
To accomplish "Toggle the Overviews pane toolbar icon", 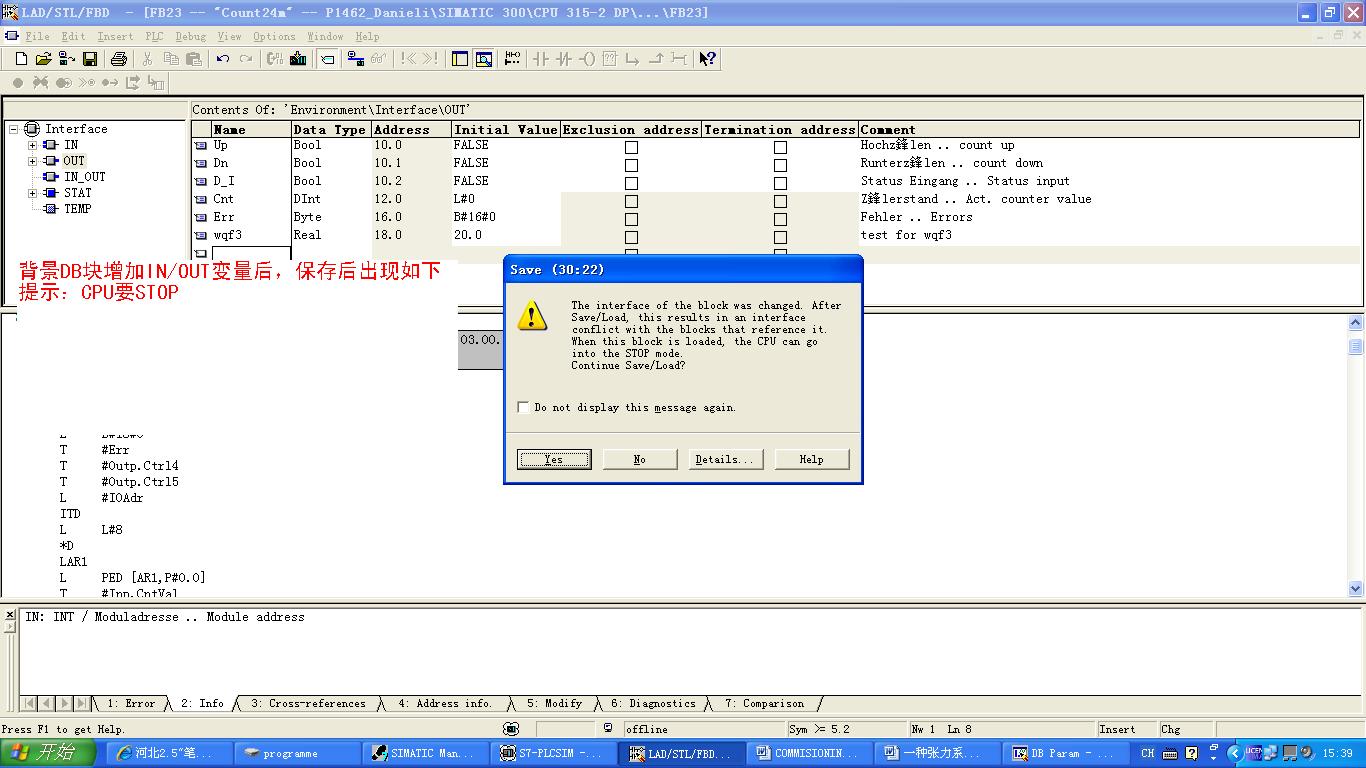I will click(x=460, y=59).
